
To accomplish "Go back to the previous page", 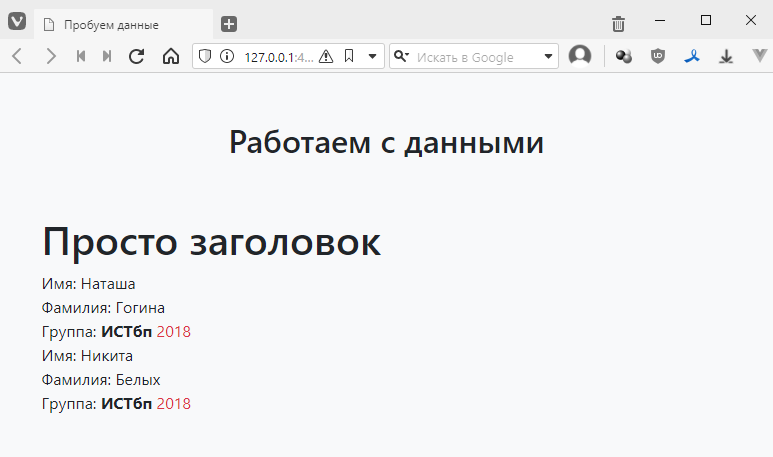I will (x=17, y=57).
